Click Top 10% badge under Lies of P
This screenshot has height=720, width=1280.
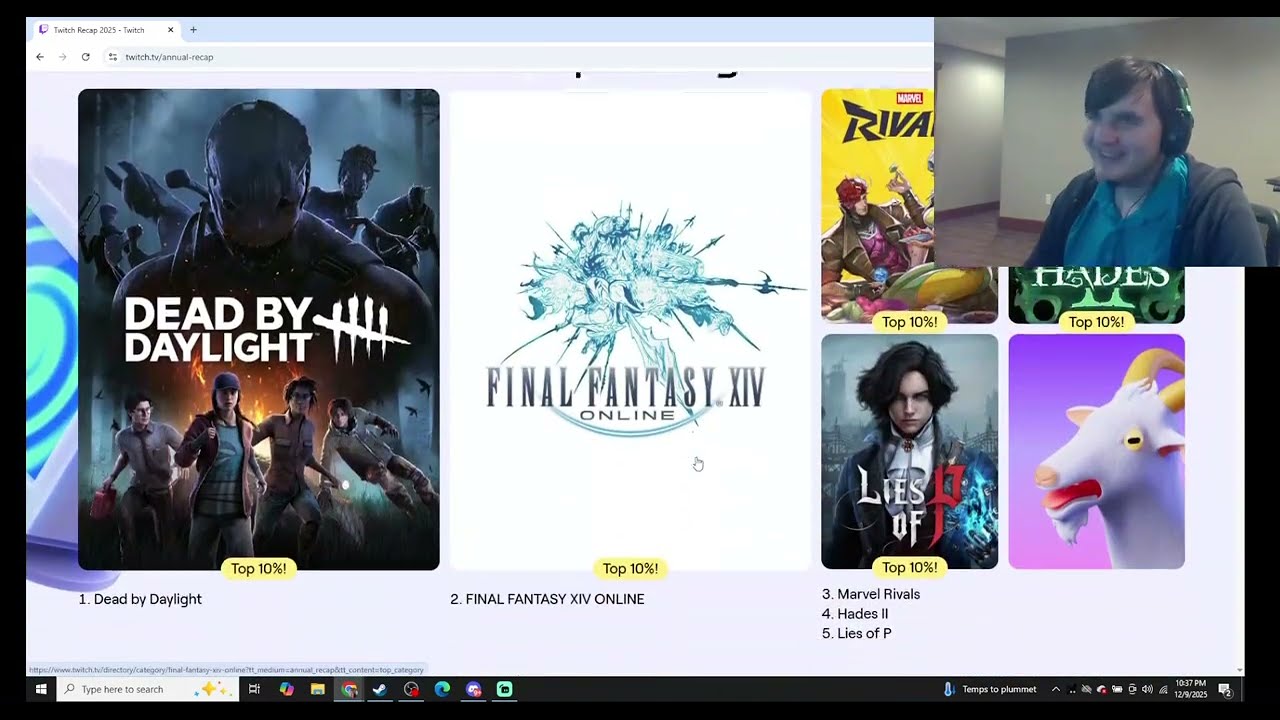point(909,567)
